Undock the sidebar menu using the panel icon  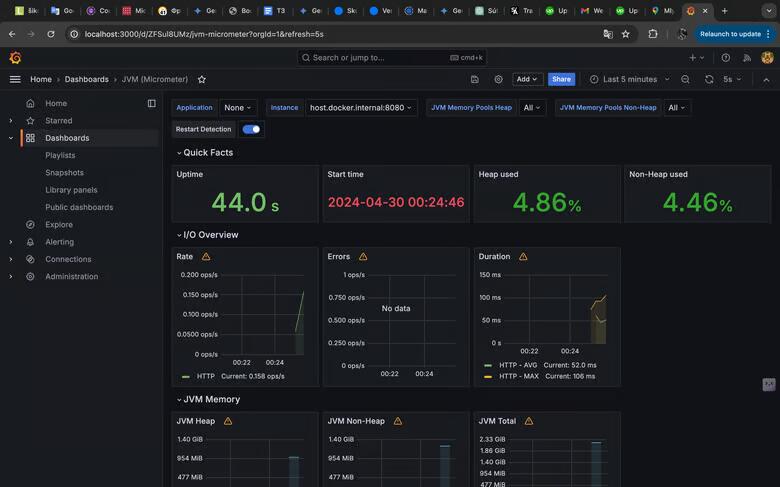click(152, 103)
